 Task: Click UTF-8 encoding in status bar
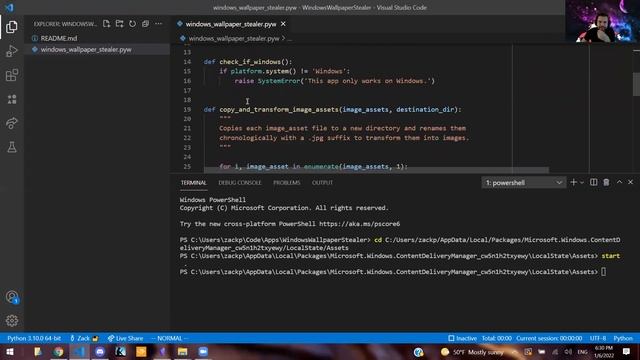(598, 338)
